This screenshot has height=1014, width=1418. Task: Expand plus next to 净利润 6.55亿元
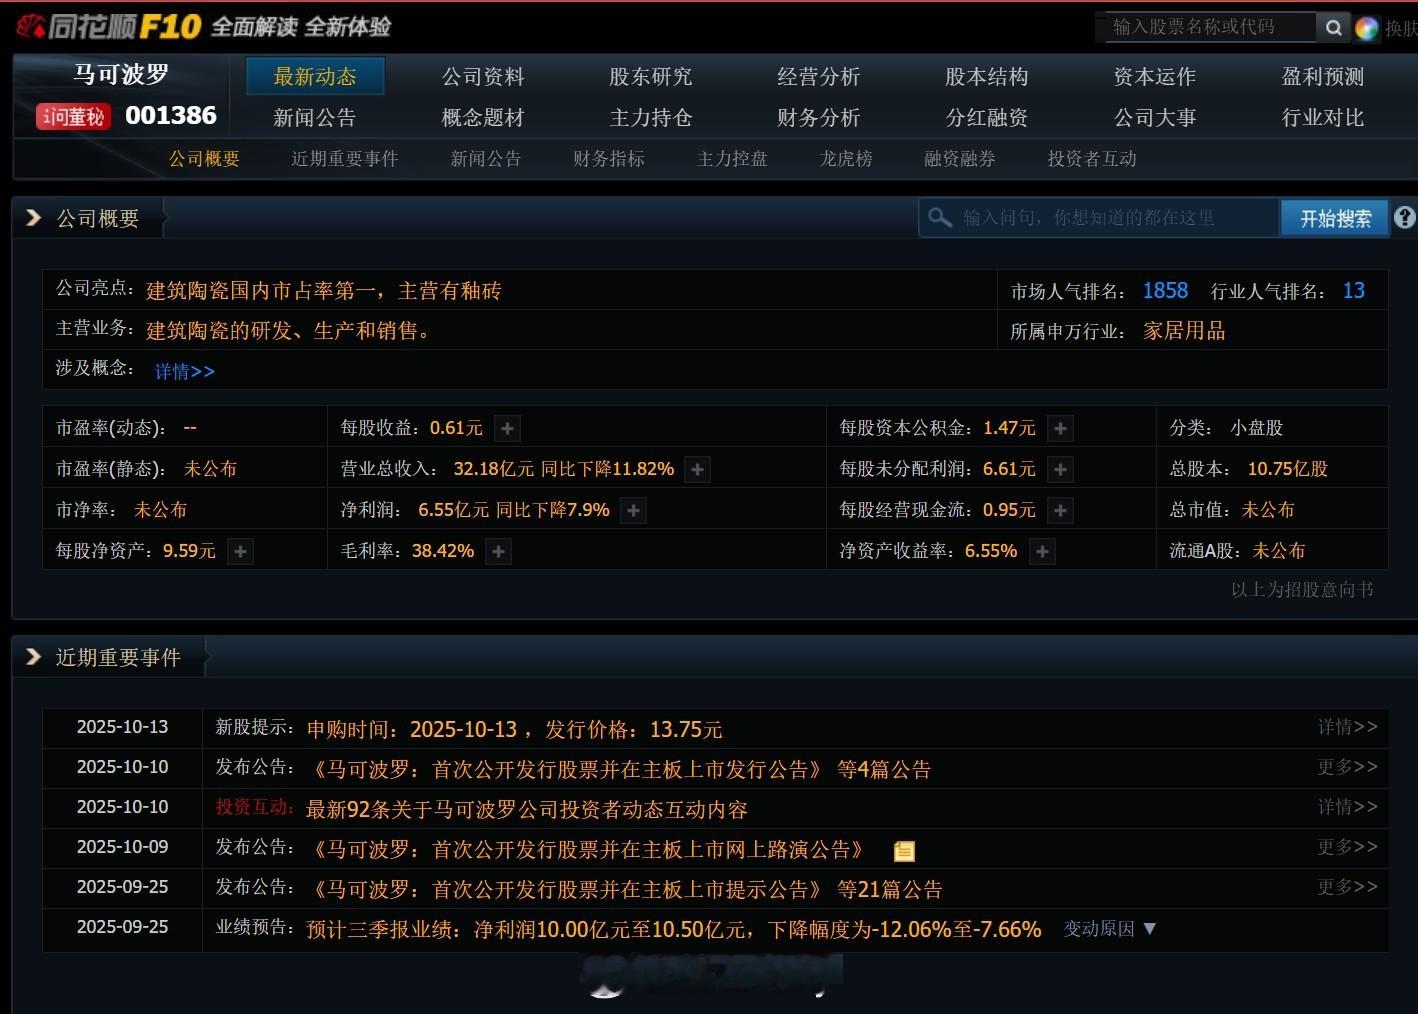[633, 511]
